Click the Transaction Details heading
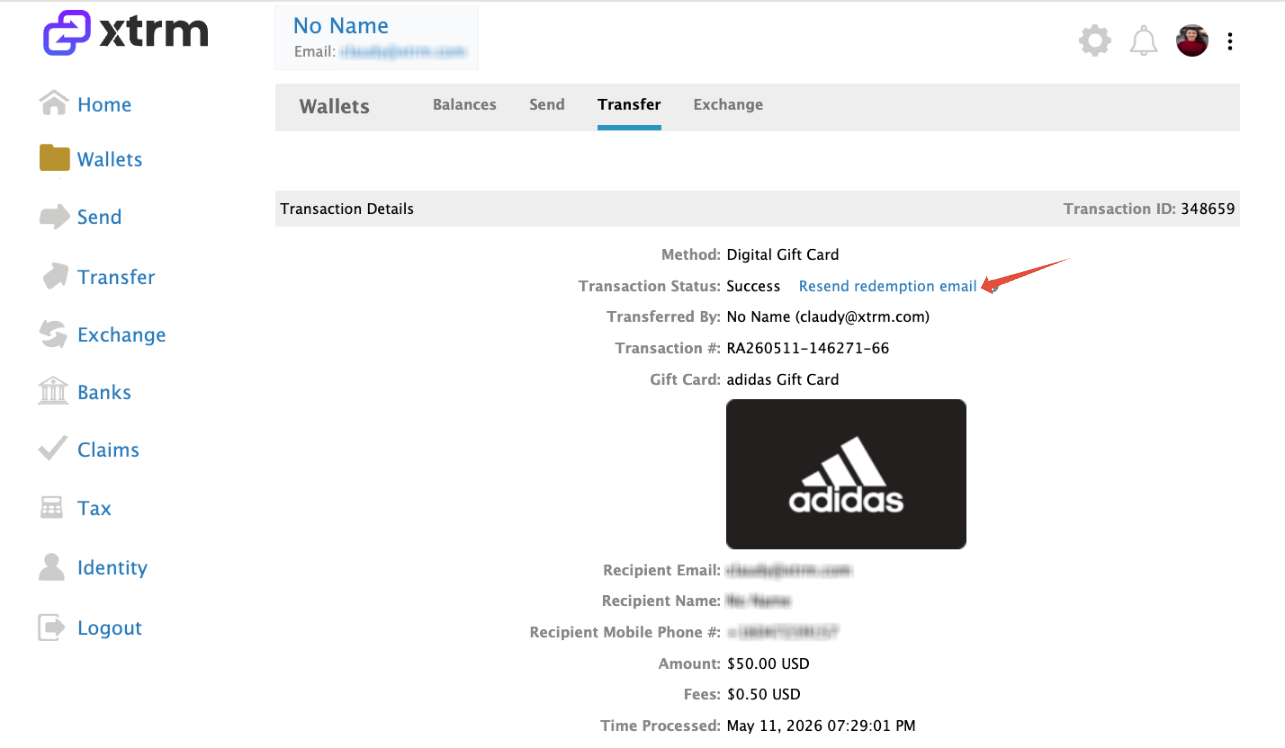The width and height of the screenshot is (1285, 748). pos(347,209)
